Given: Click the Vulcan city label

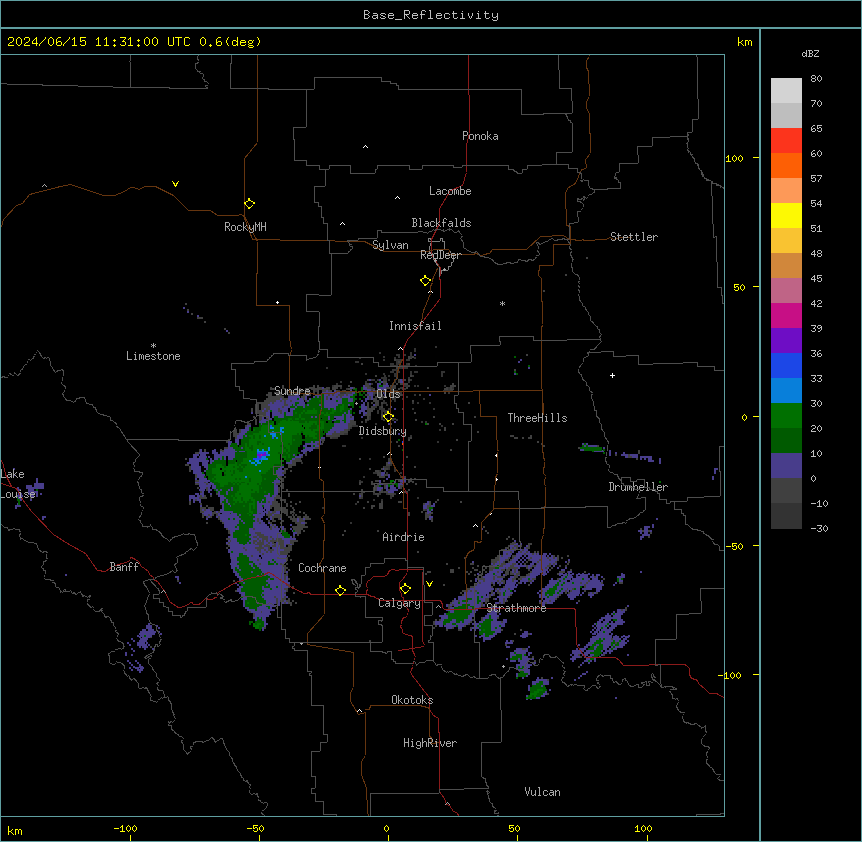Looking at the screenshot, I should (x=543, y=792).
